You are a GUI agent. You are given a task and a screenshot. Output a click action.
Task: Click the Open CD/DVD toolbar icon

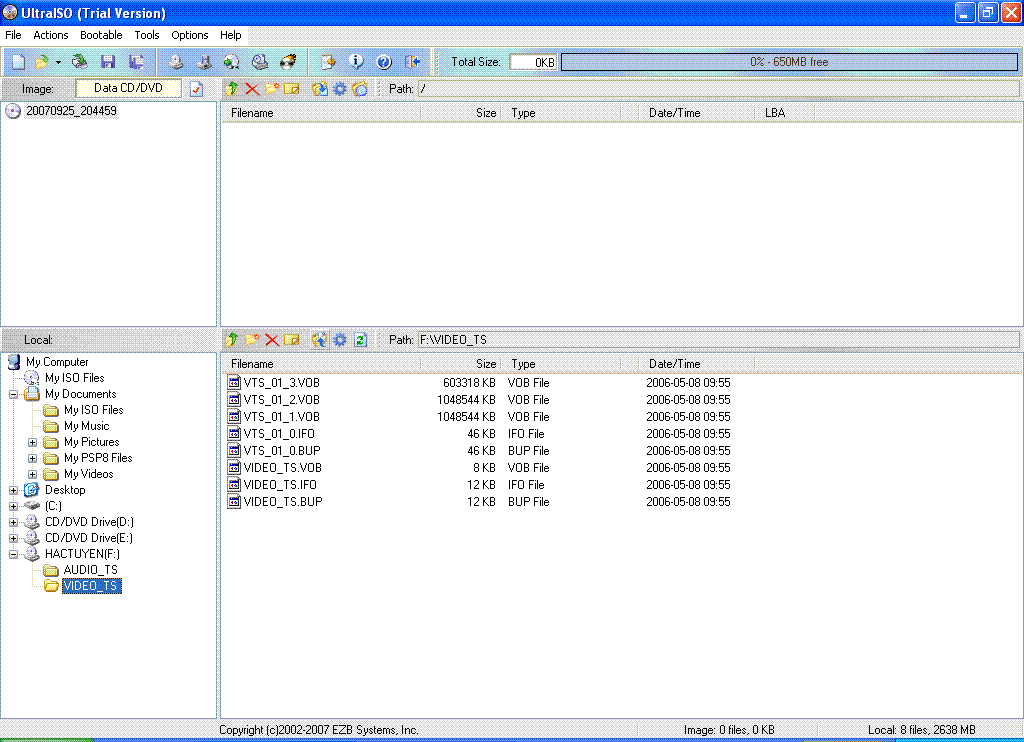[80, 61]
